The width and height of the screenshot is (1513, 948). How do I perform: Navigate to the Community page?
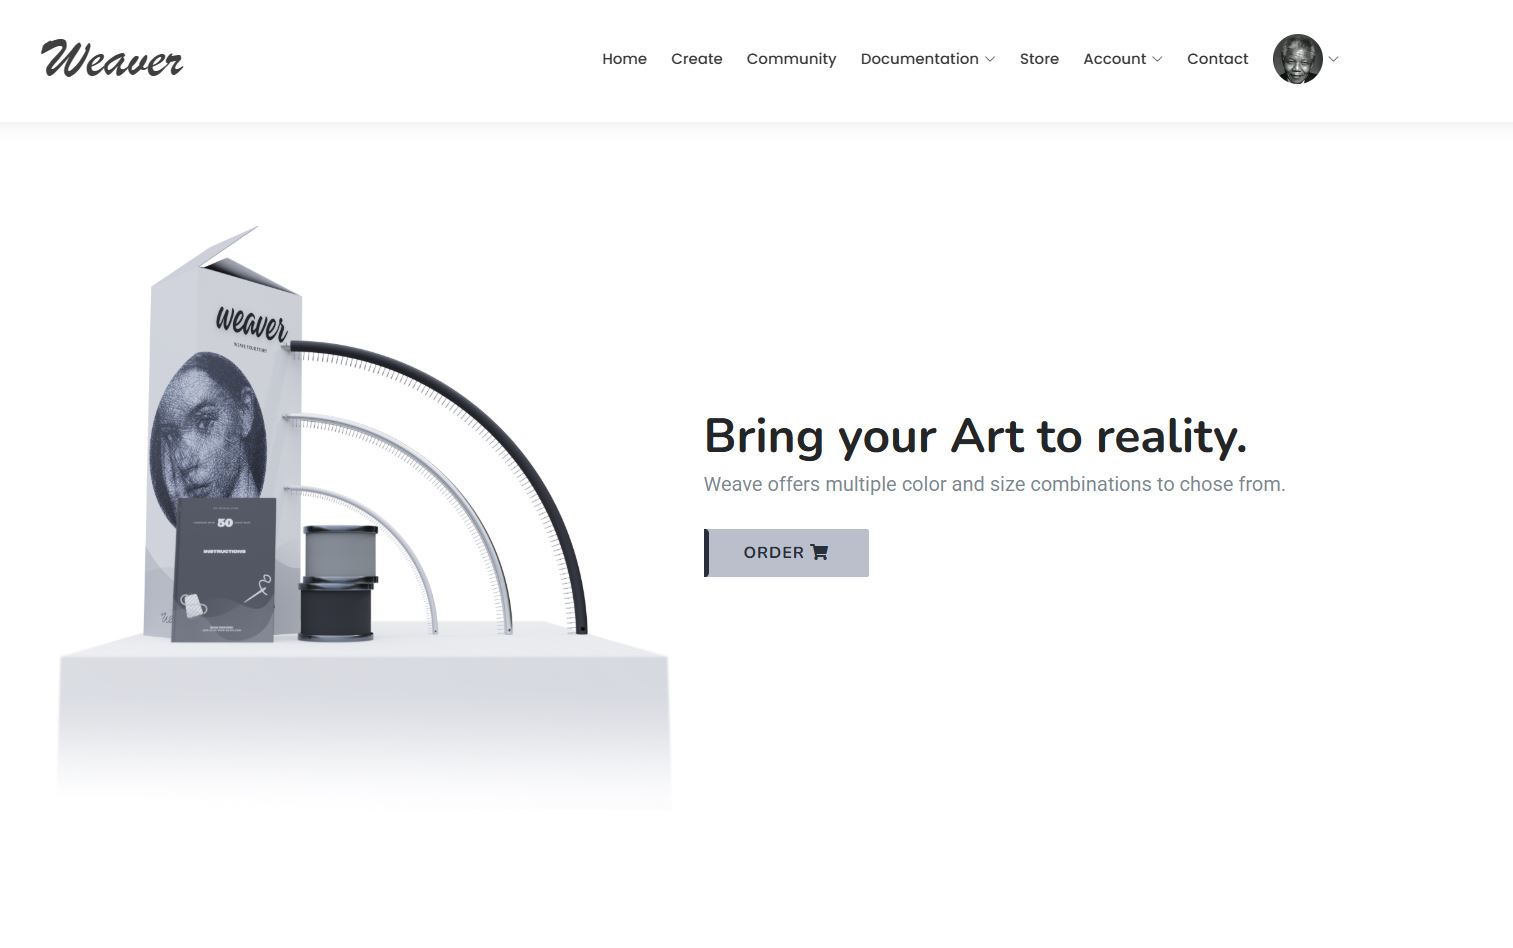[x=791, y=59]
